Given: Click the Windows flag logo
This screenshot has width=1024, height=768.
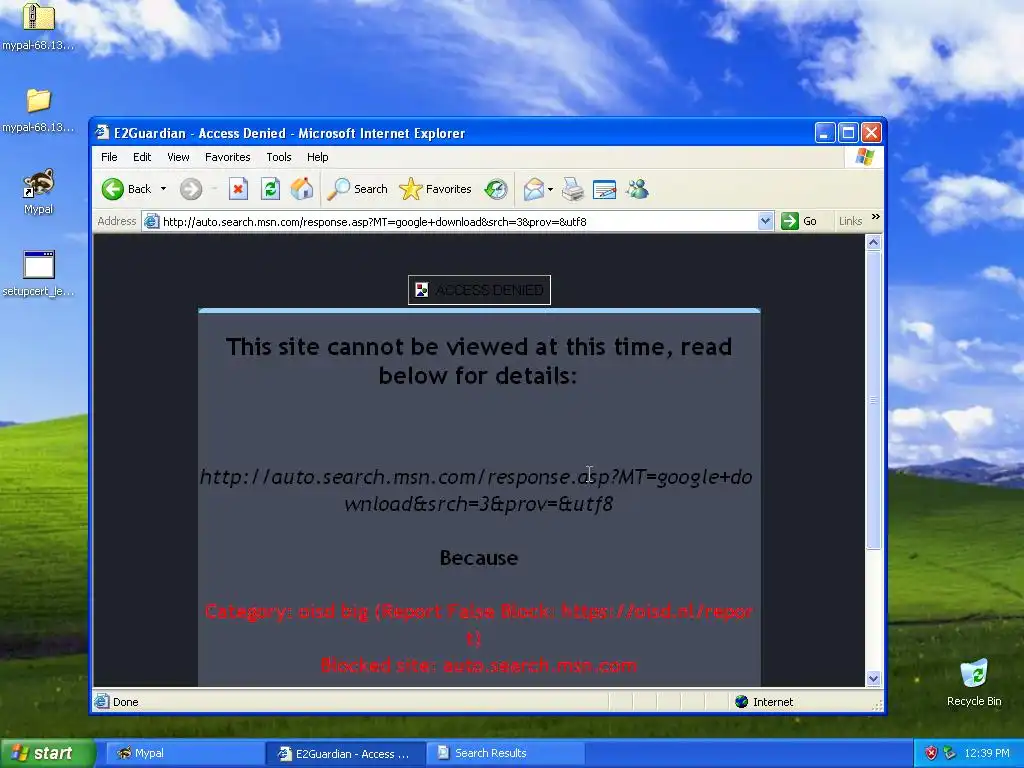Looking at the screenshot, I should click(x=865, y=157).
